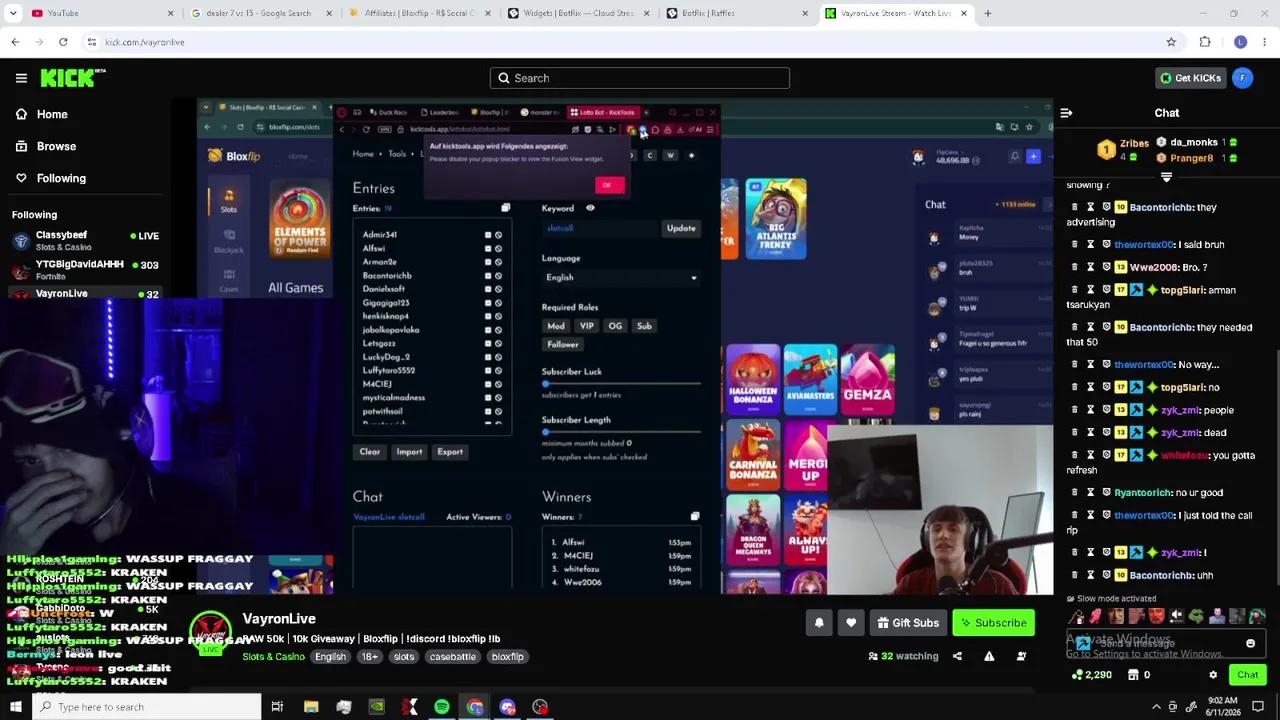The height and width of the screenshot is (720, 1280).
Task: Click username Ryantoorich in chat
Action: (x=1143, y=493)
